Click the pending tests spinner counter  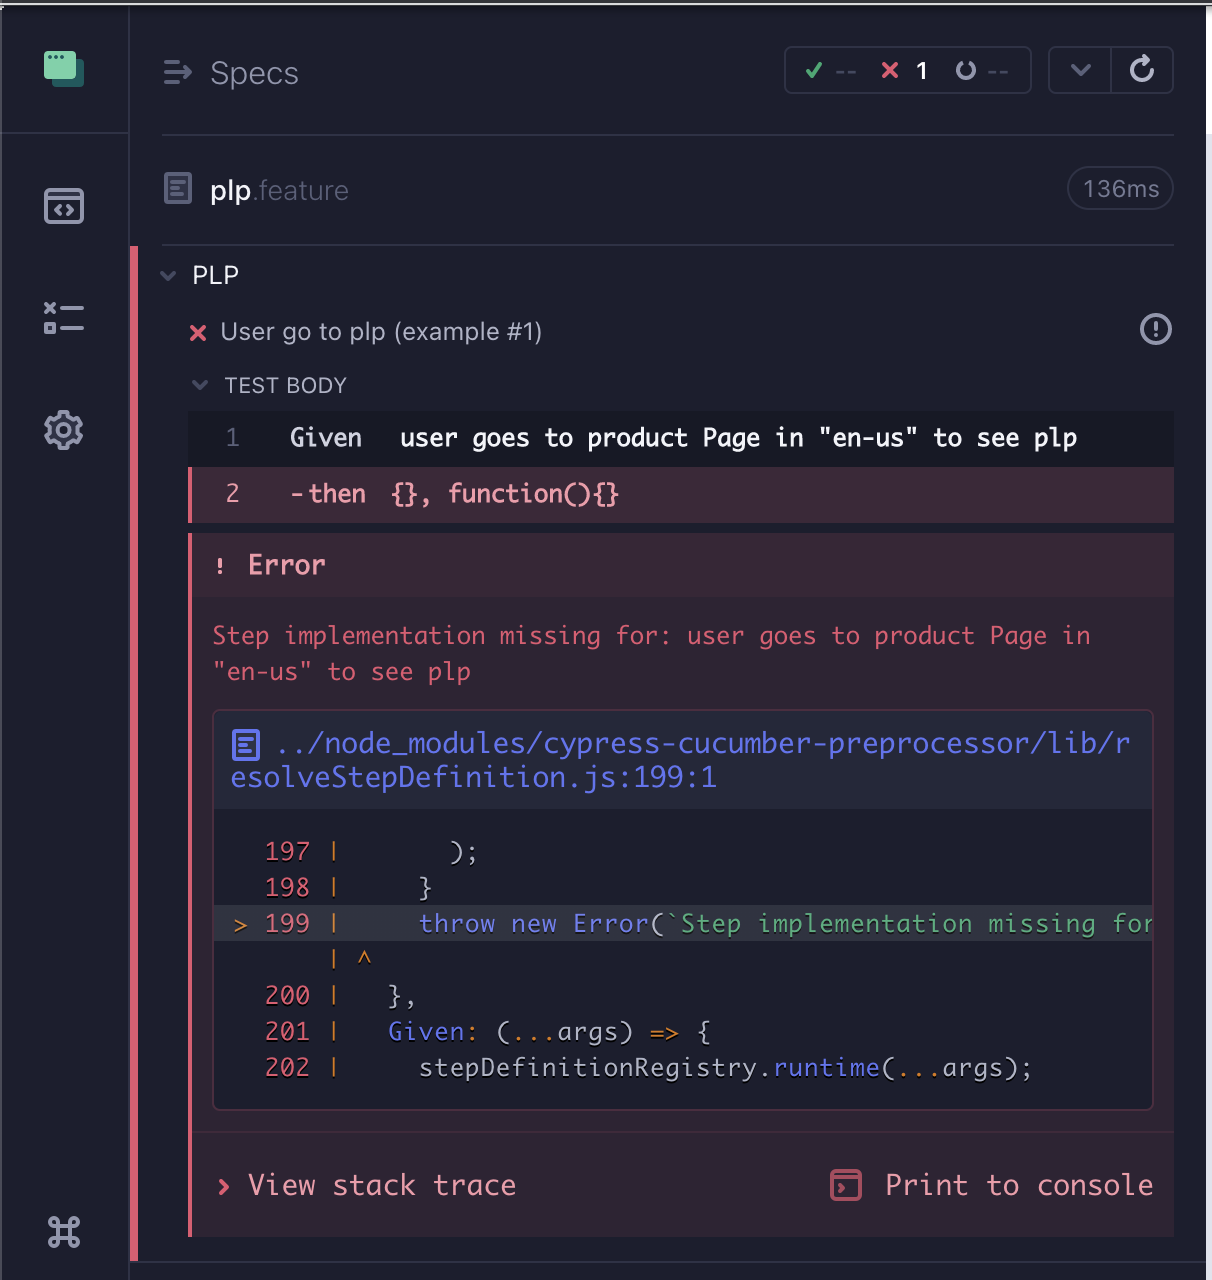pos(981,70)
